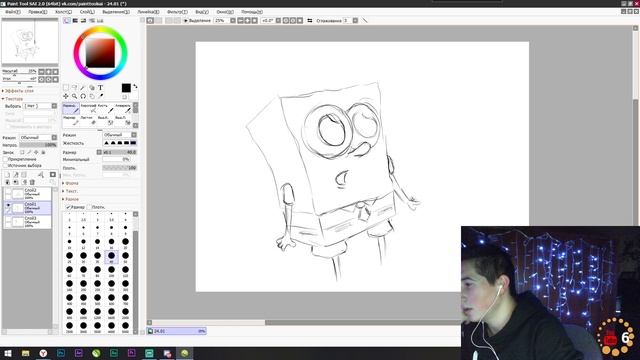Screen dimensions: 640x360
Task: Expand the Эффекты слоя section
Action: tap(18, 91)
